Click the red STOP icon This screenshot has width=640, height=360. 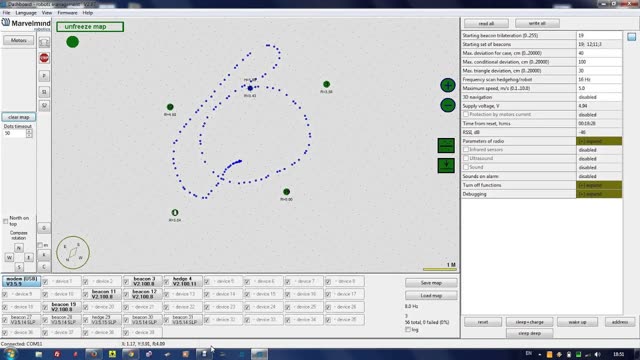tap(44, 58)
